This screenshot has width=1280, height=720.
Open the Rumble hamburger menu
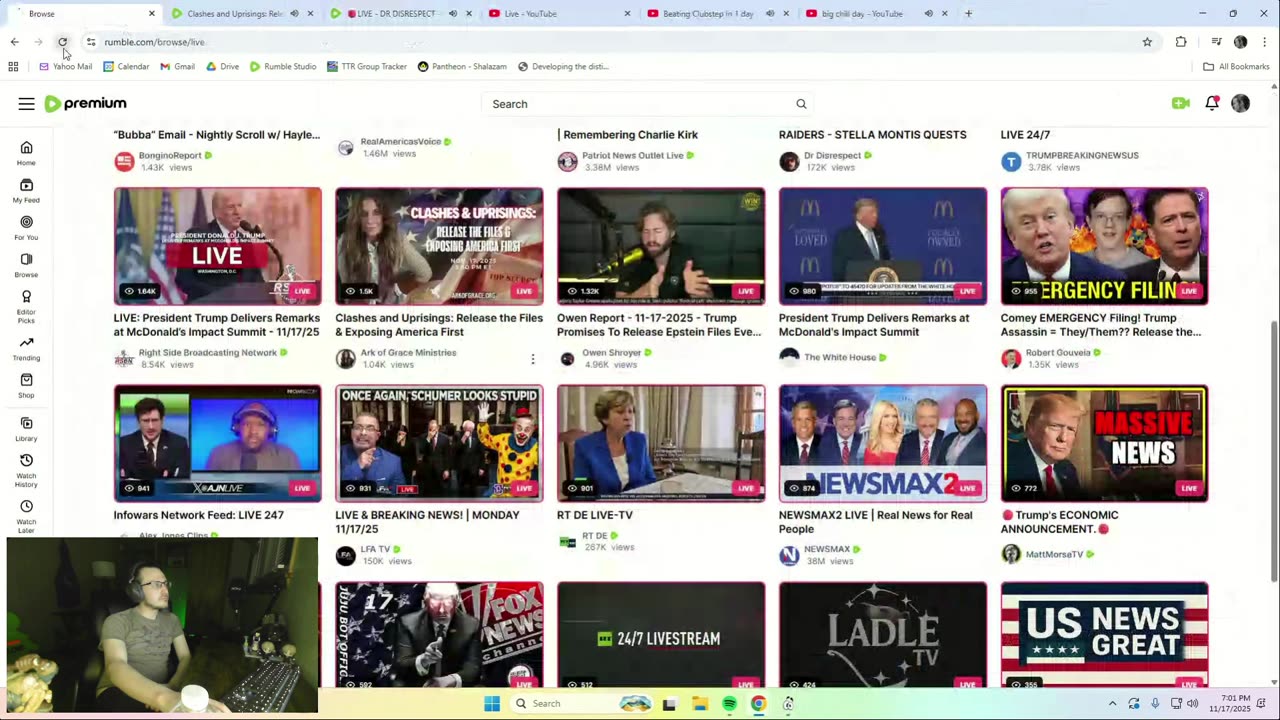pyautogui.click(x=26, y=104)
